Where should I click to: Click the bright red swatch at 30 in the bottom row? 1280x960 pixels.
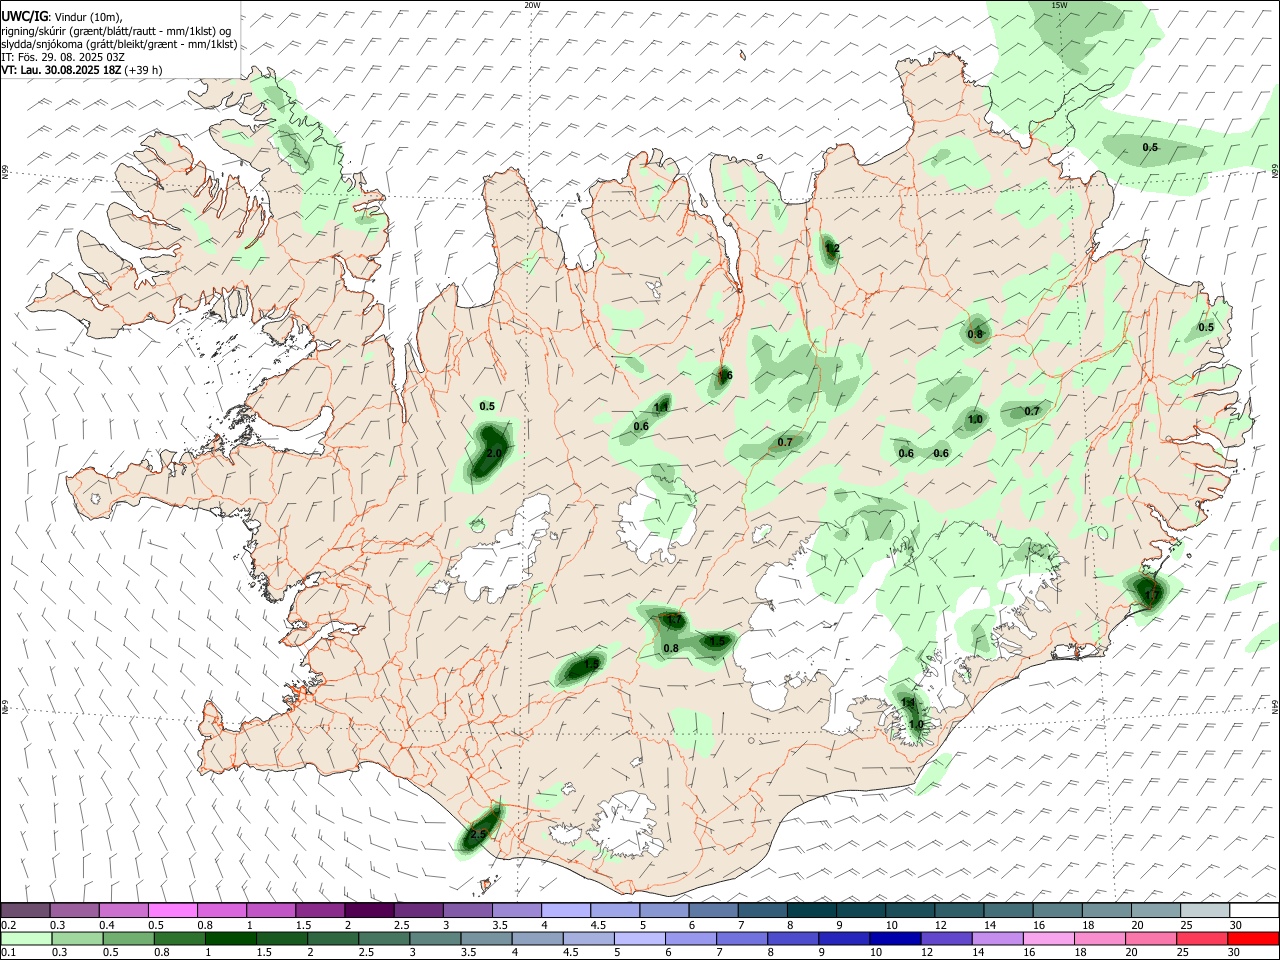(x=1254, y=939)
